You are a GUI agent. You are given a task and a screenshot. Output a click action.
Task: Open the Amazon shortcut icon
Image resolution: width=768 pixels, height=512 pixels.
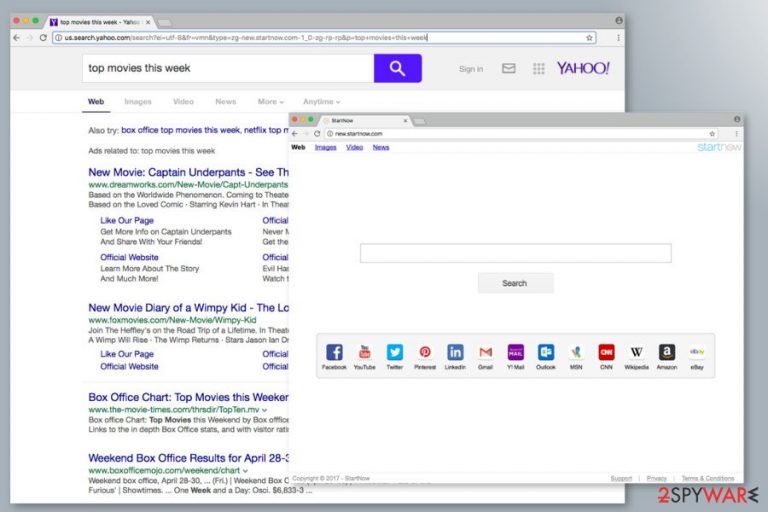tap(667, 352)
